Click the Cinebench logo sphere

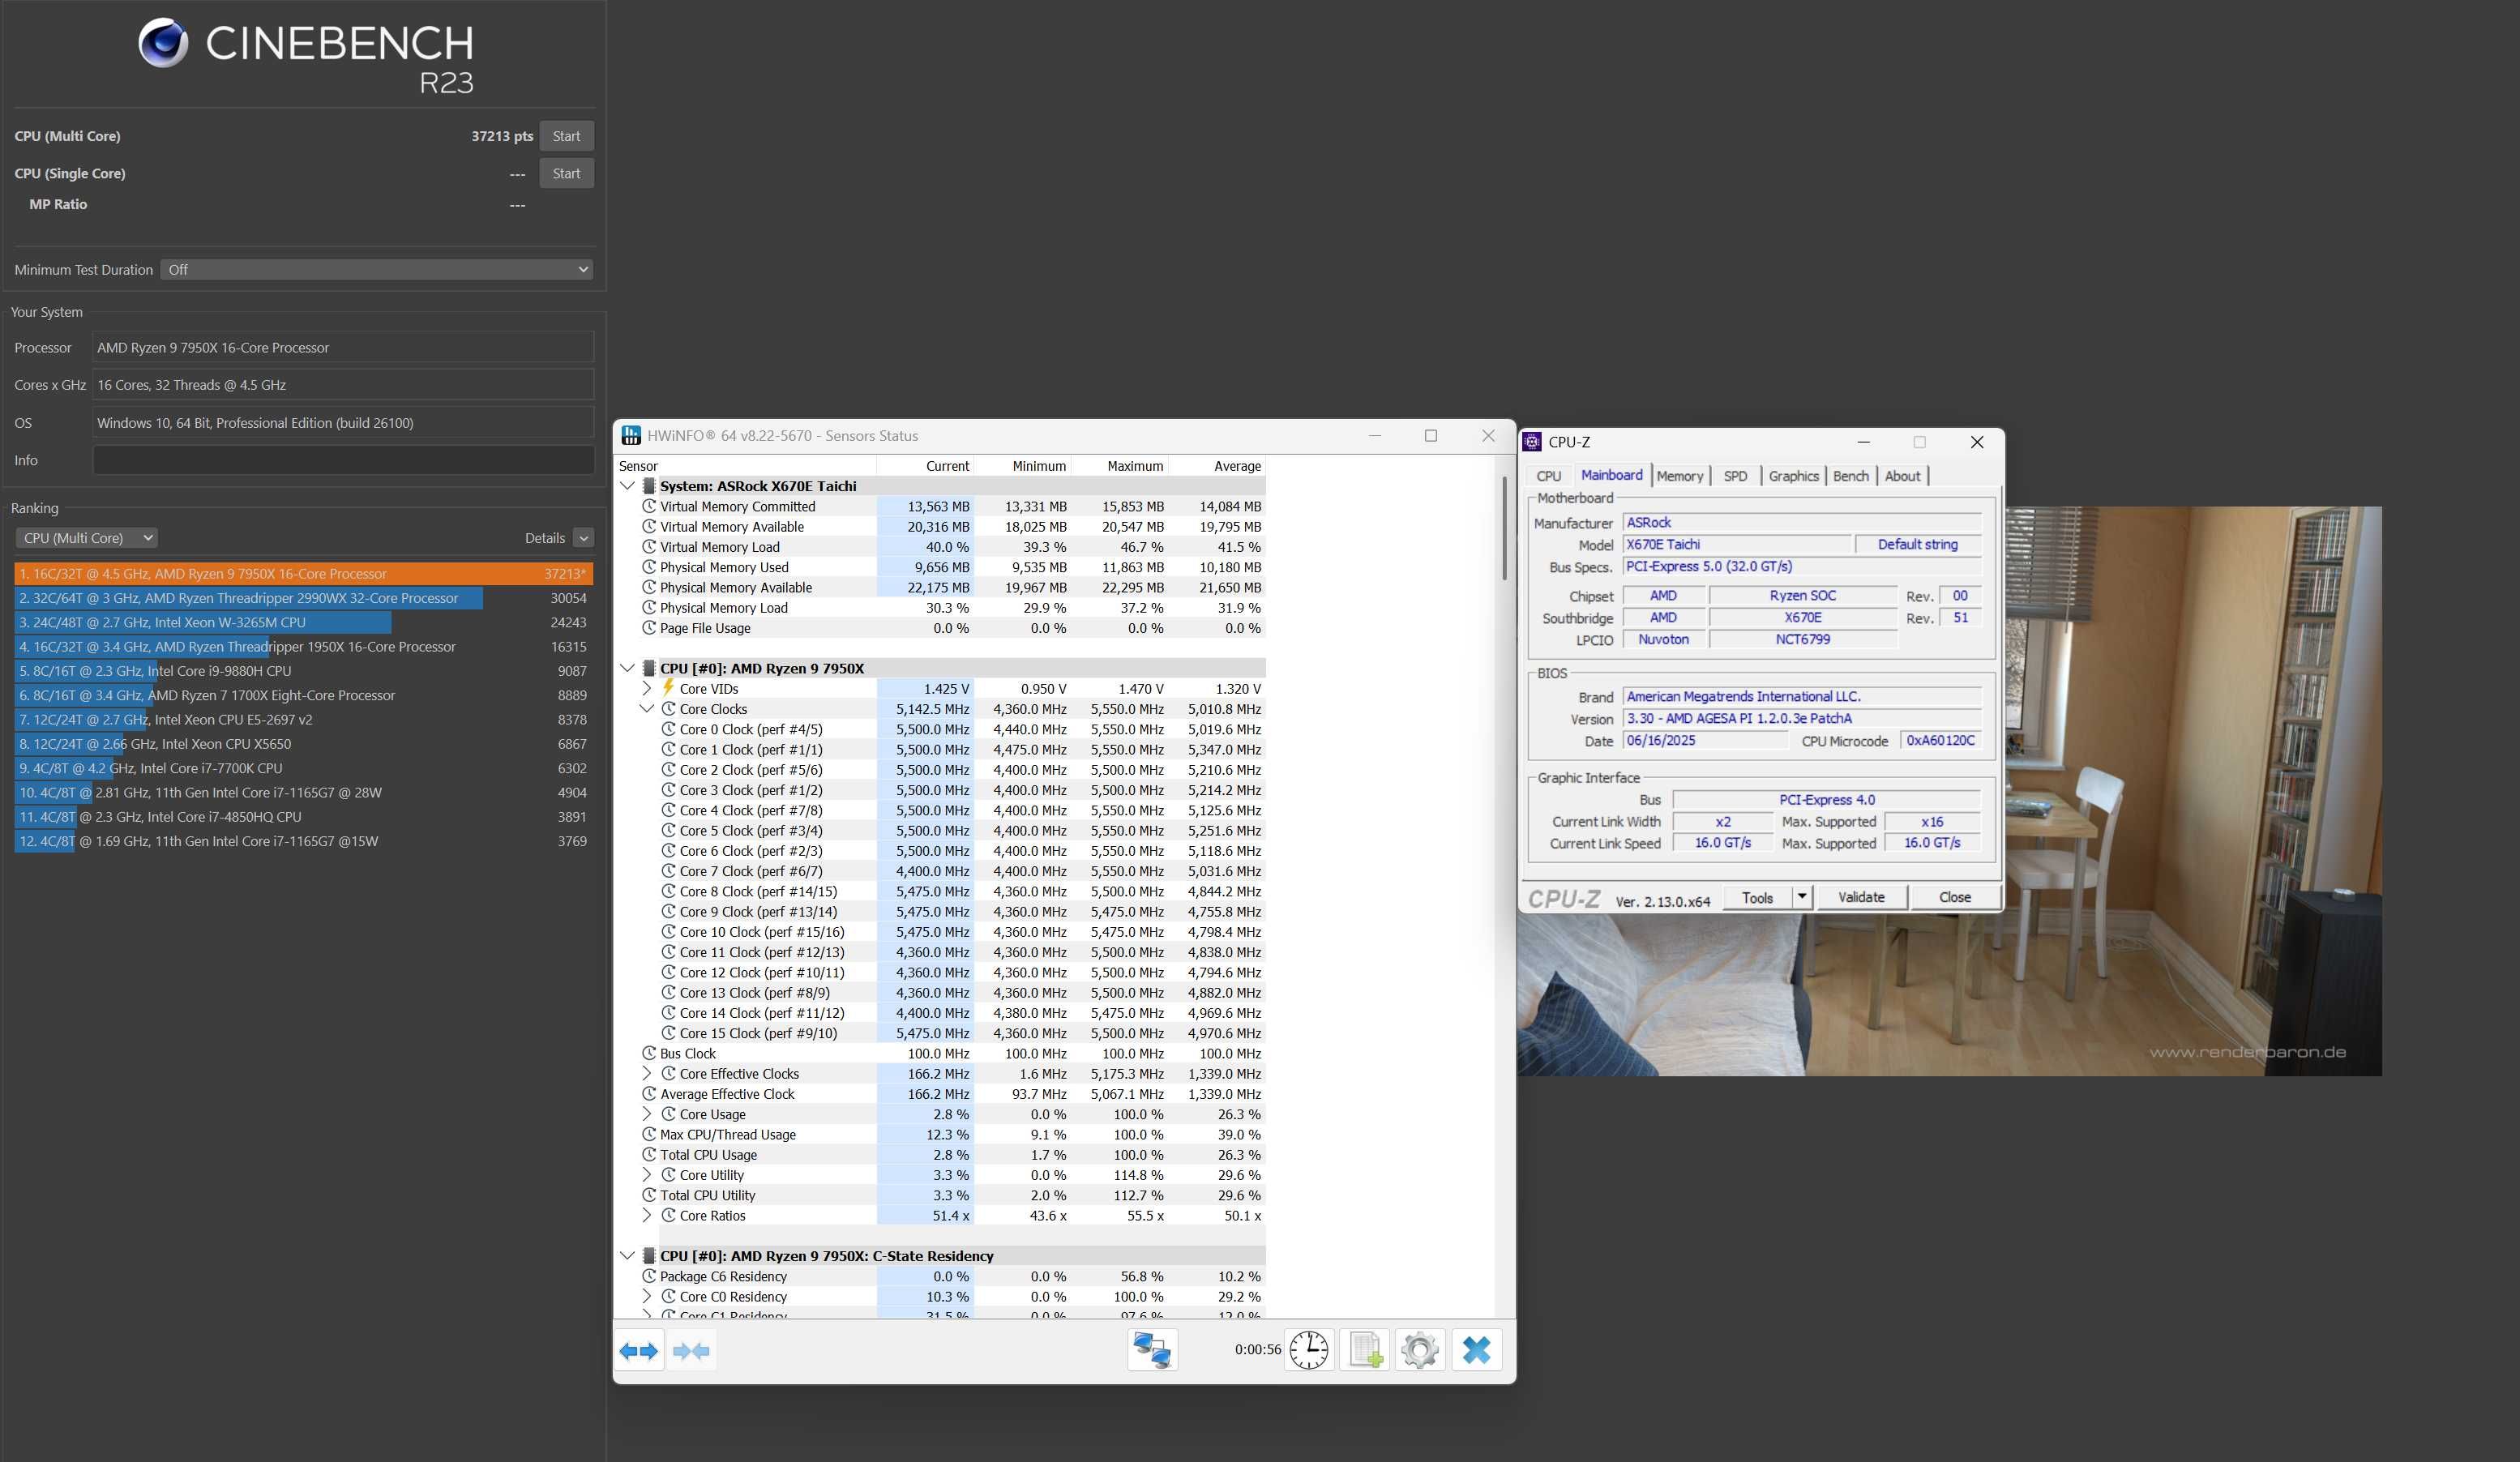point(163,43)
